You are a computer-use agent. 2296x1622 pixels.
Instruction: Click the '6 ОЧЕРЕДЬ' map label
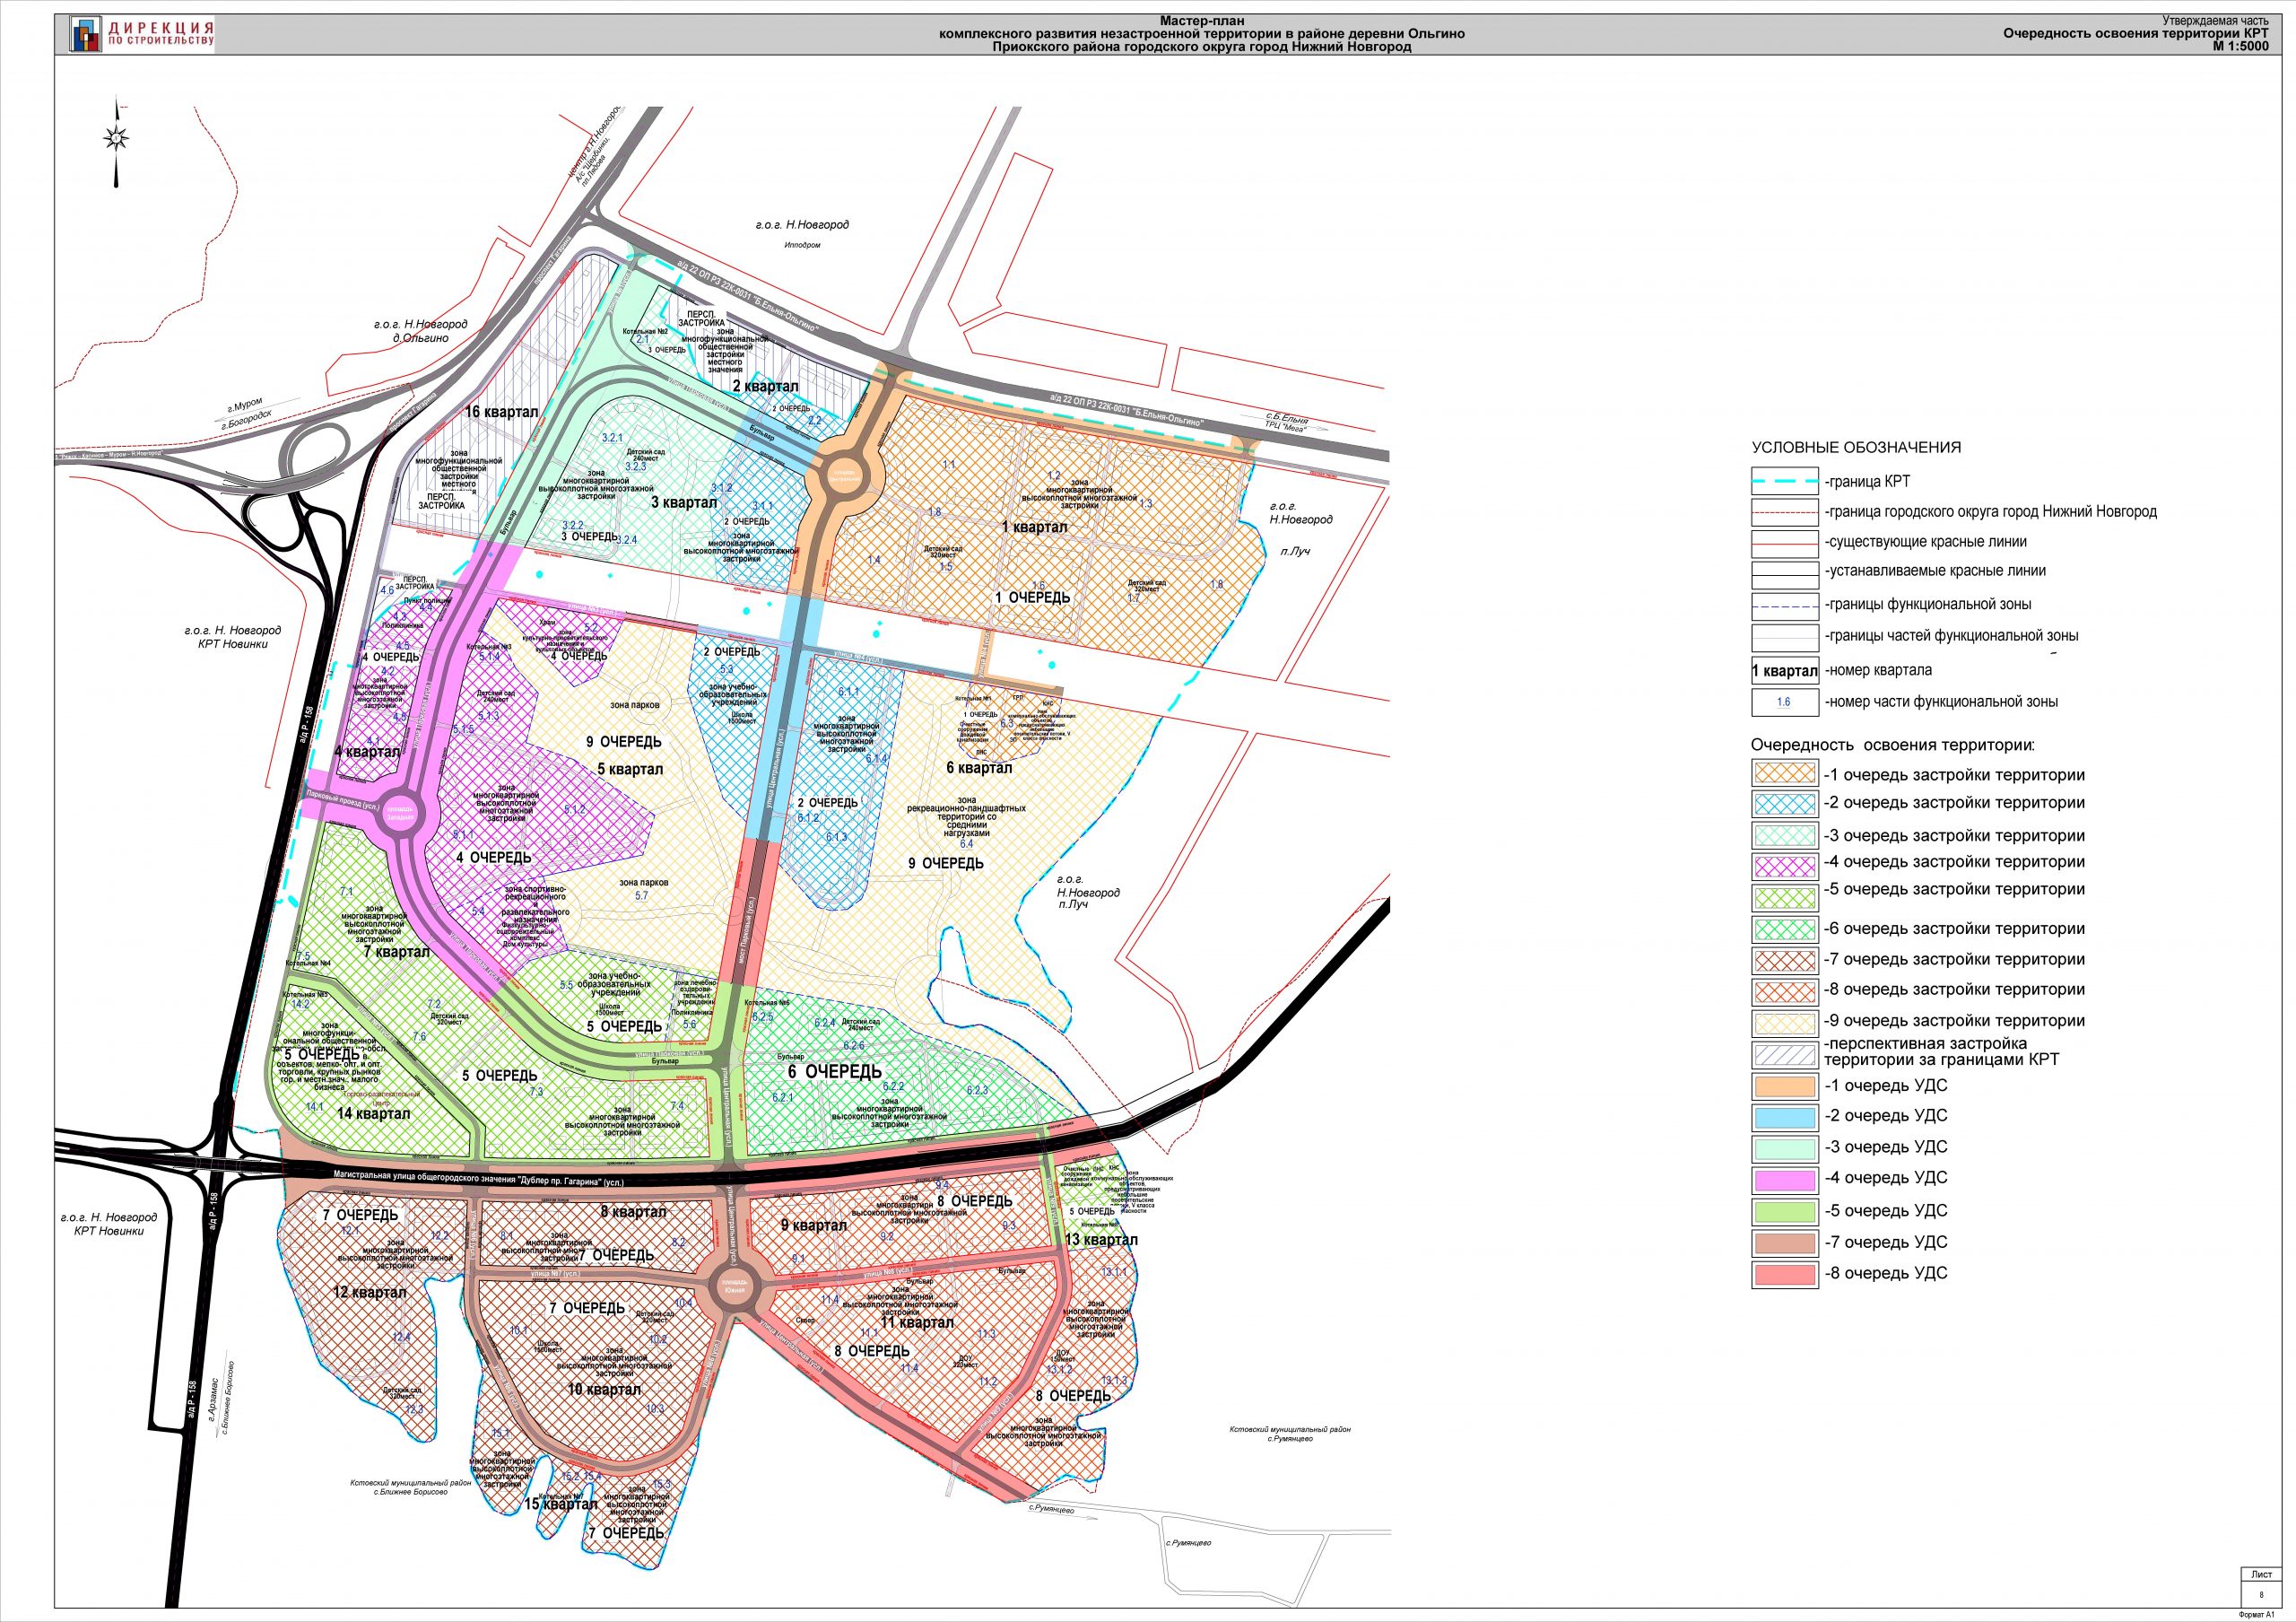836,1072
